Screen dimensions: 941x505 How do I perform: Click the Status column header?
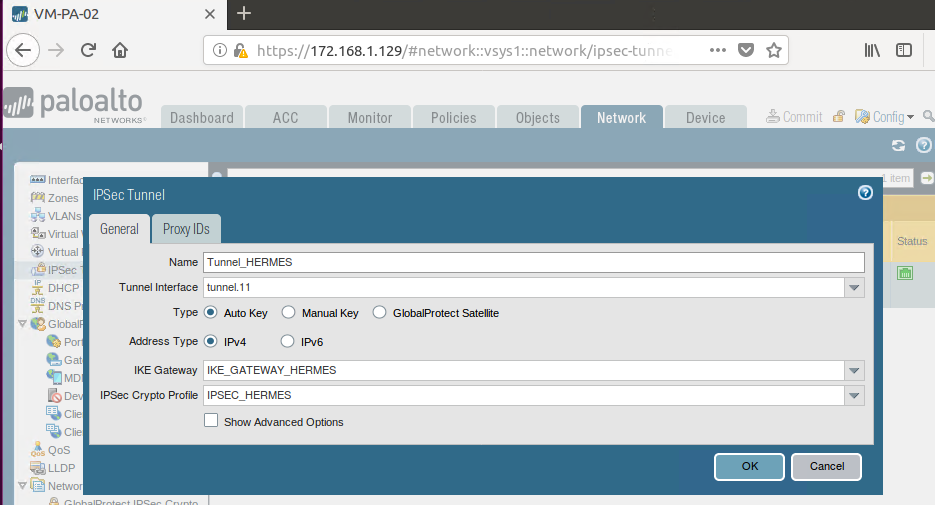[x=912, y=241]
